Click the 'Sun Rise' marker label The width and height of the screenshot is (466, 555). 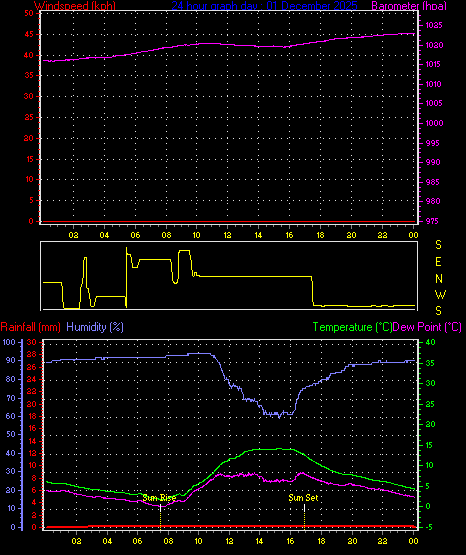159,498
